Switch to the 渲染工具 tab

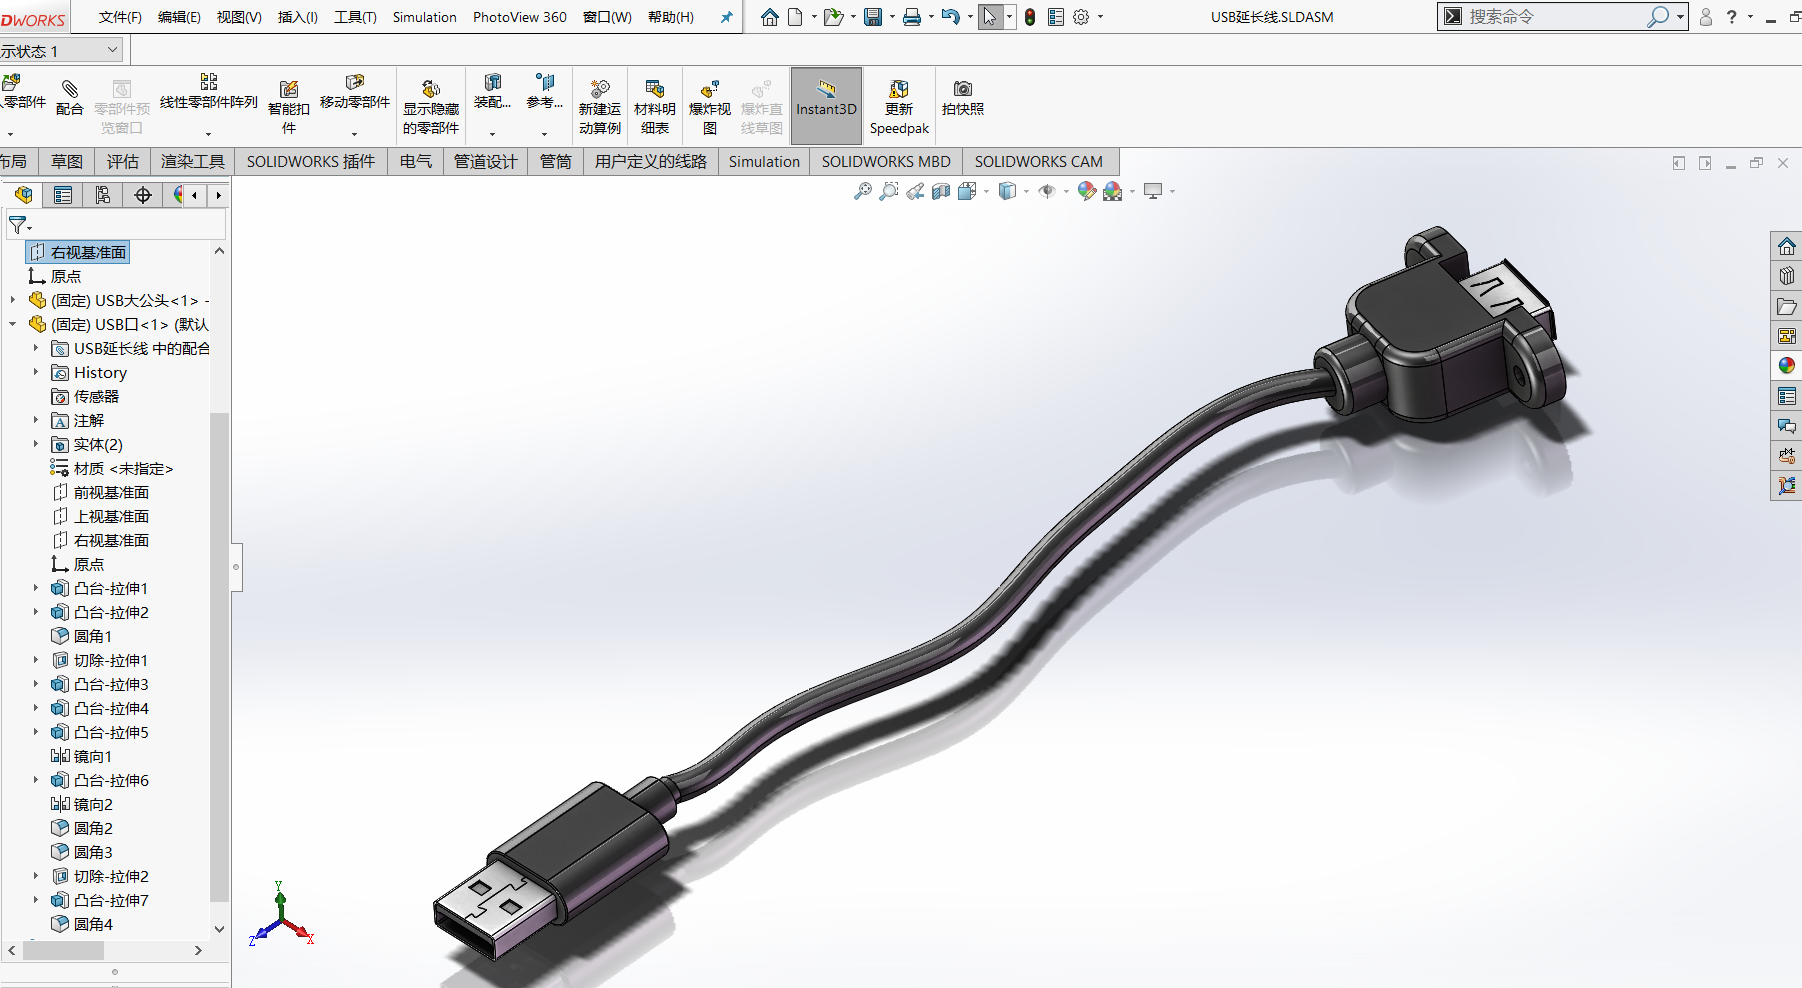coord(192,161)
